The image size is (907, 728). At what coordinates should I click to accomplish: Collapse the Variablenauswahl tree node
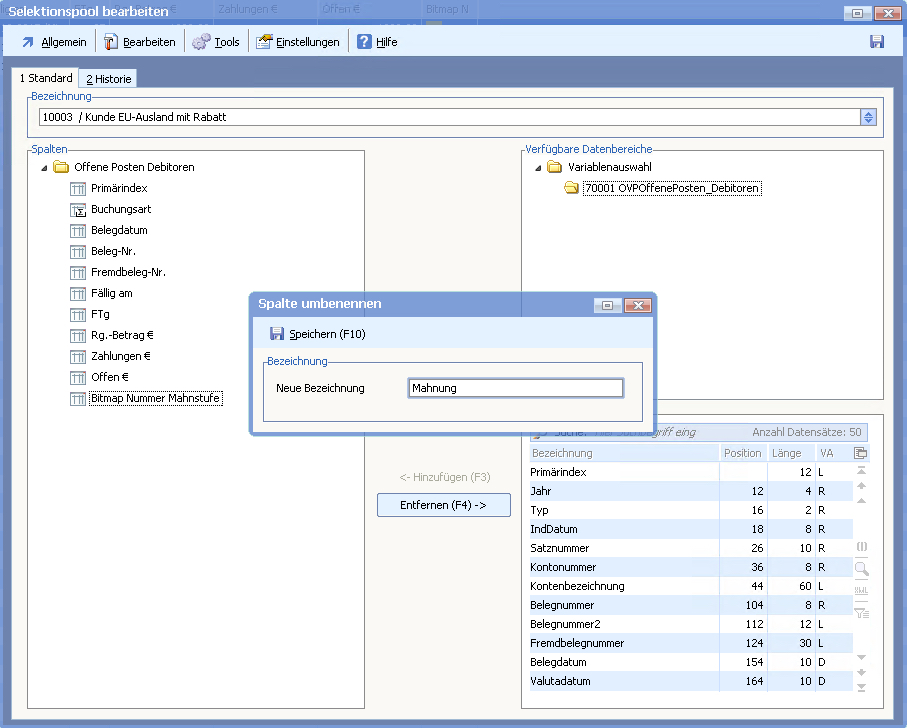(539, 168)
